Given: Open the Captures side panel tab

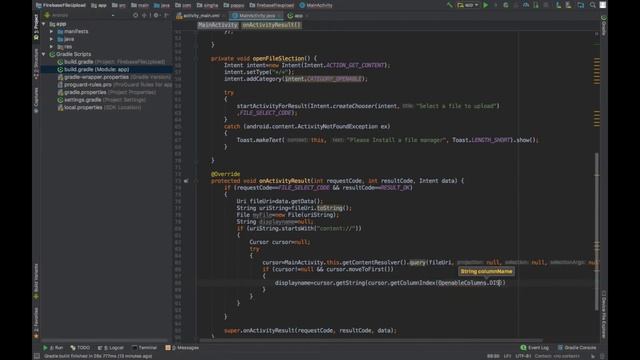Looking at the screenshot, I should [x=36, y=100].
